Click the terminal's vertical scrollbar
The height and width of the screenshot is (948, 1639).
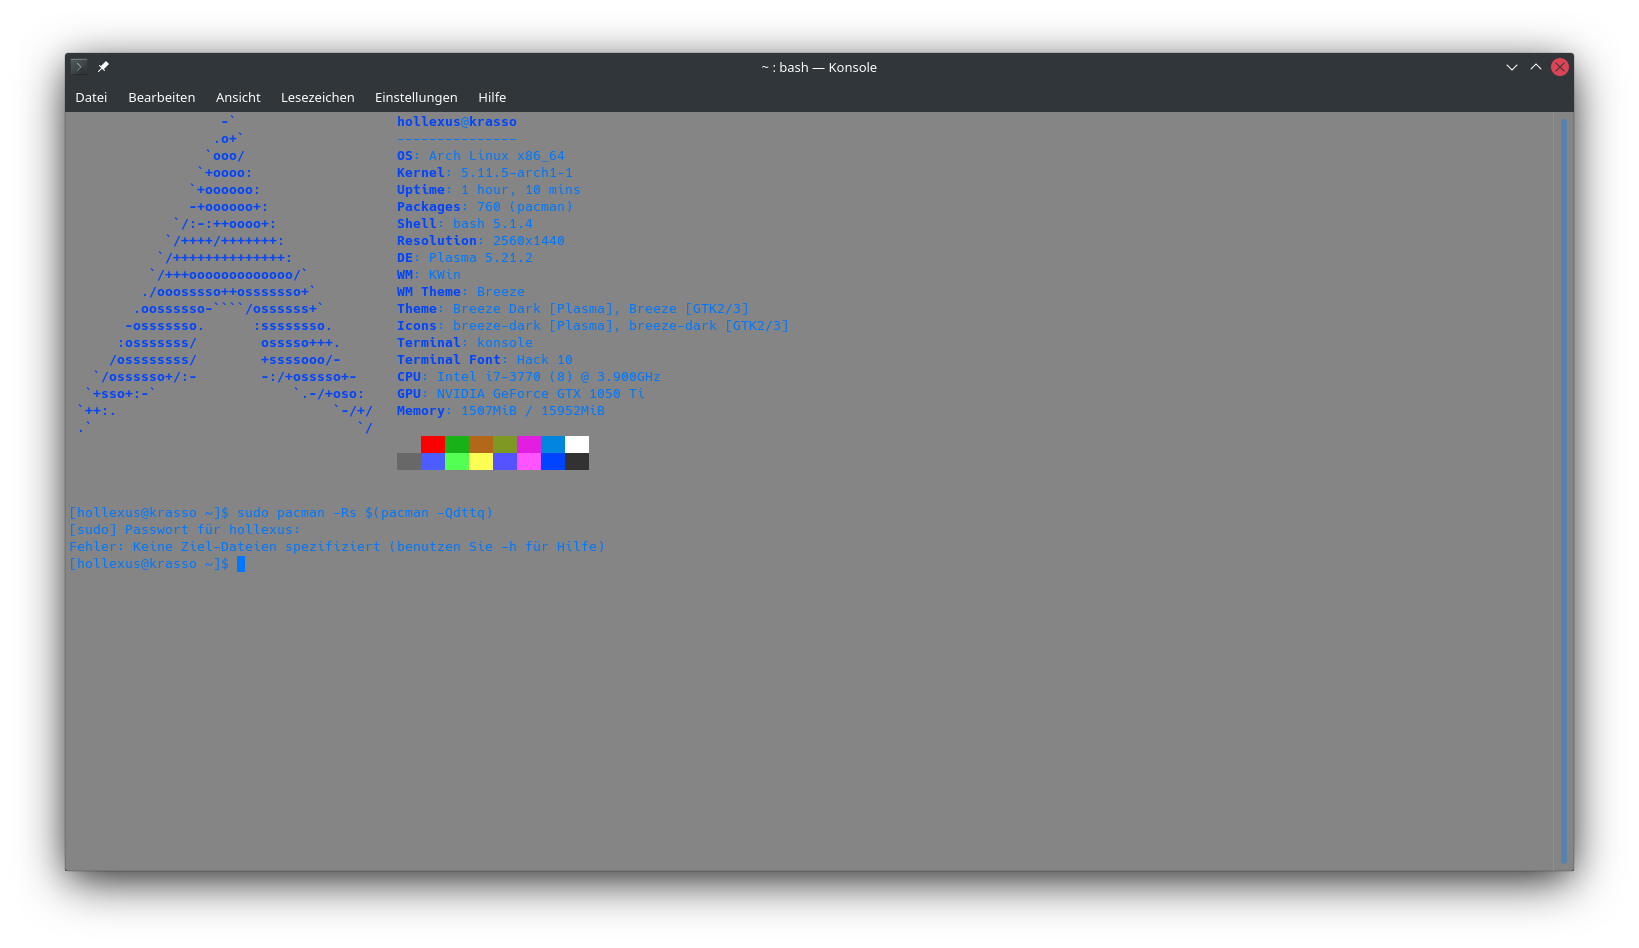[1563, 490]
